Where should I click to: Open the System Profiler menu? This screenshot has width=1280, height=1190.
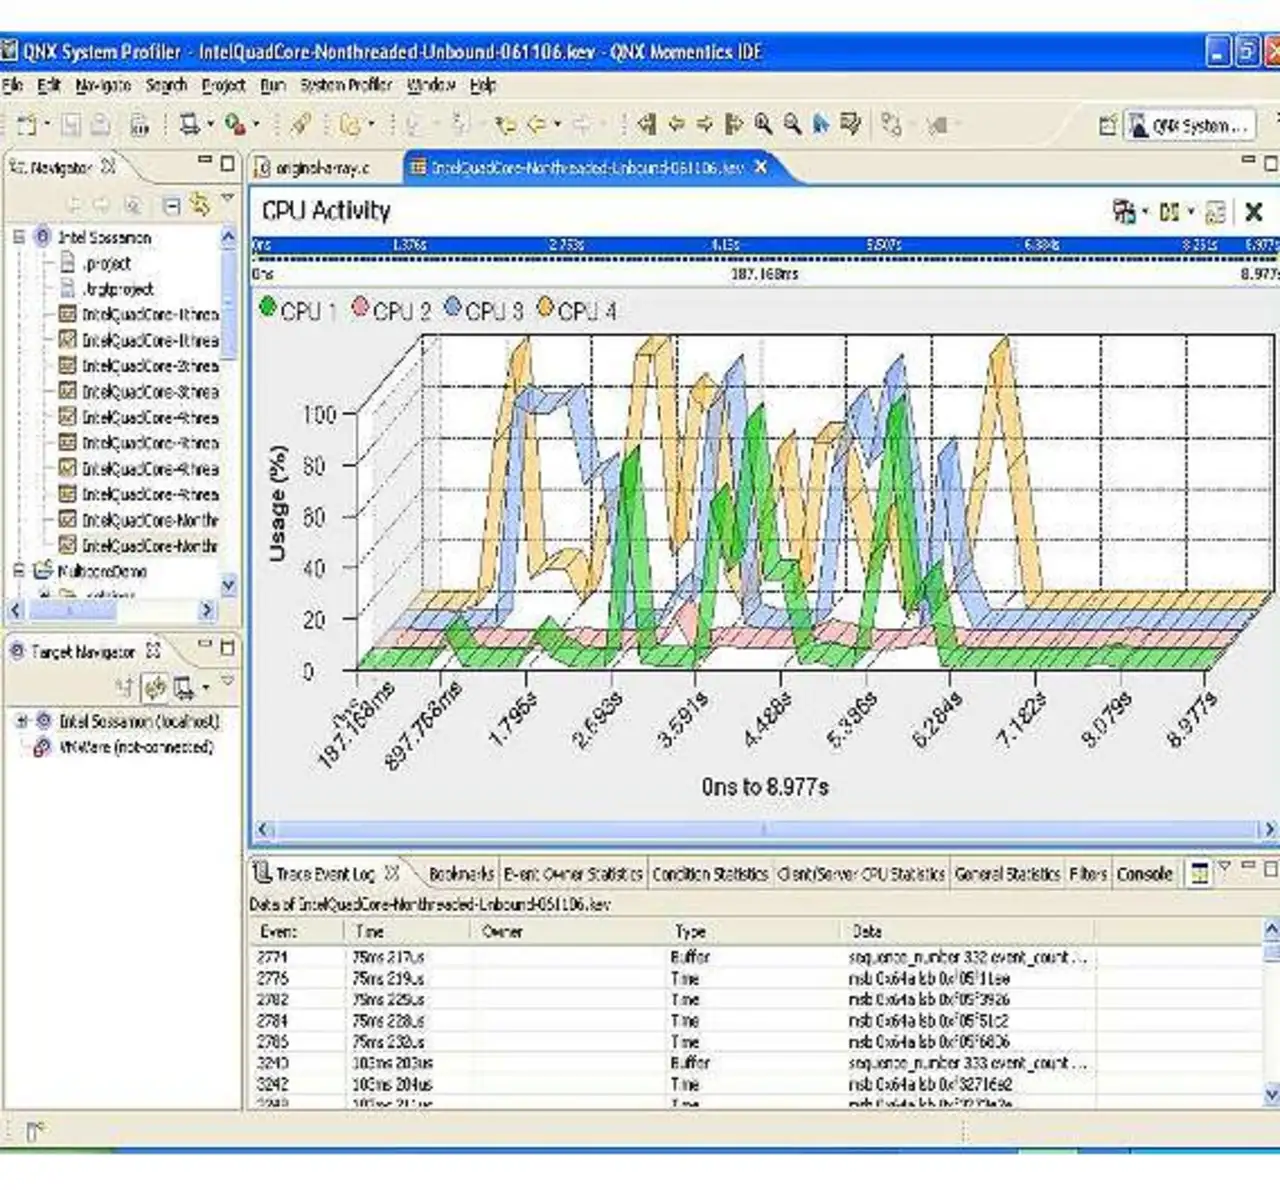[x=346, y=86]
